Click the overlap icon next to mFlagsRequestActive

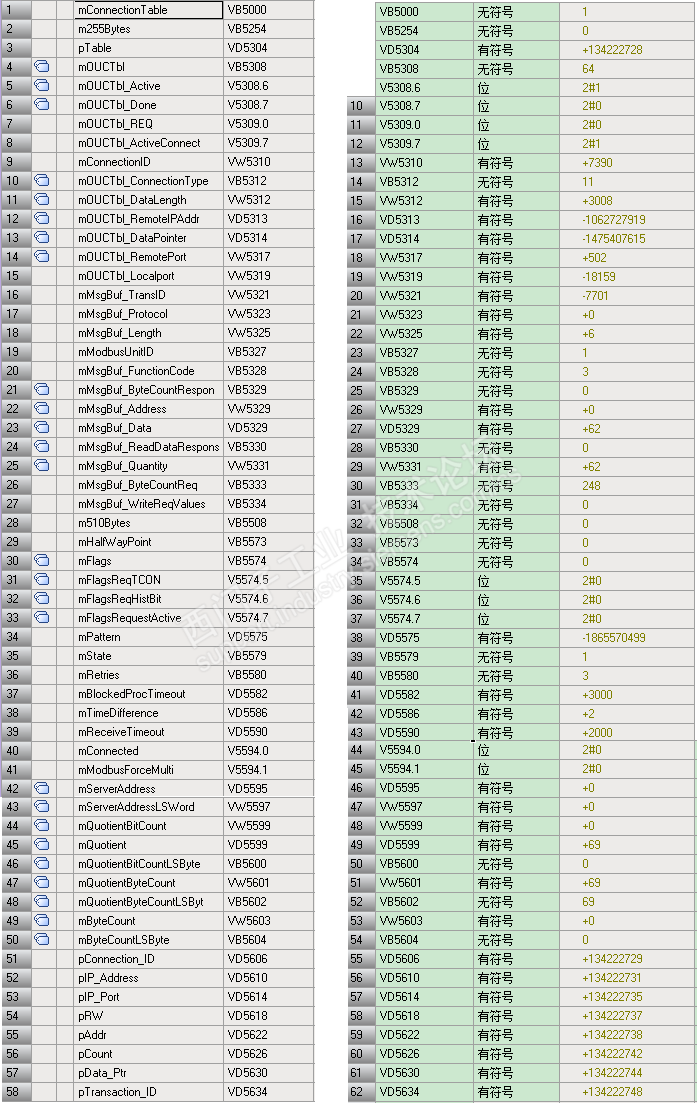tap(42, 618)
